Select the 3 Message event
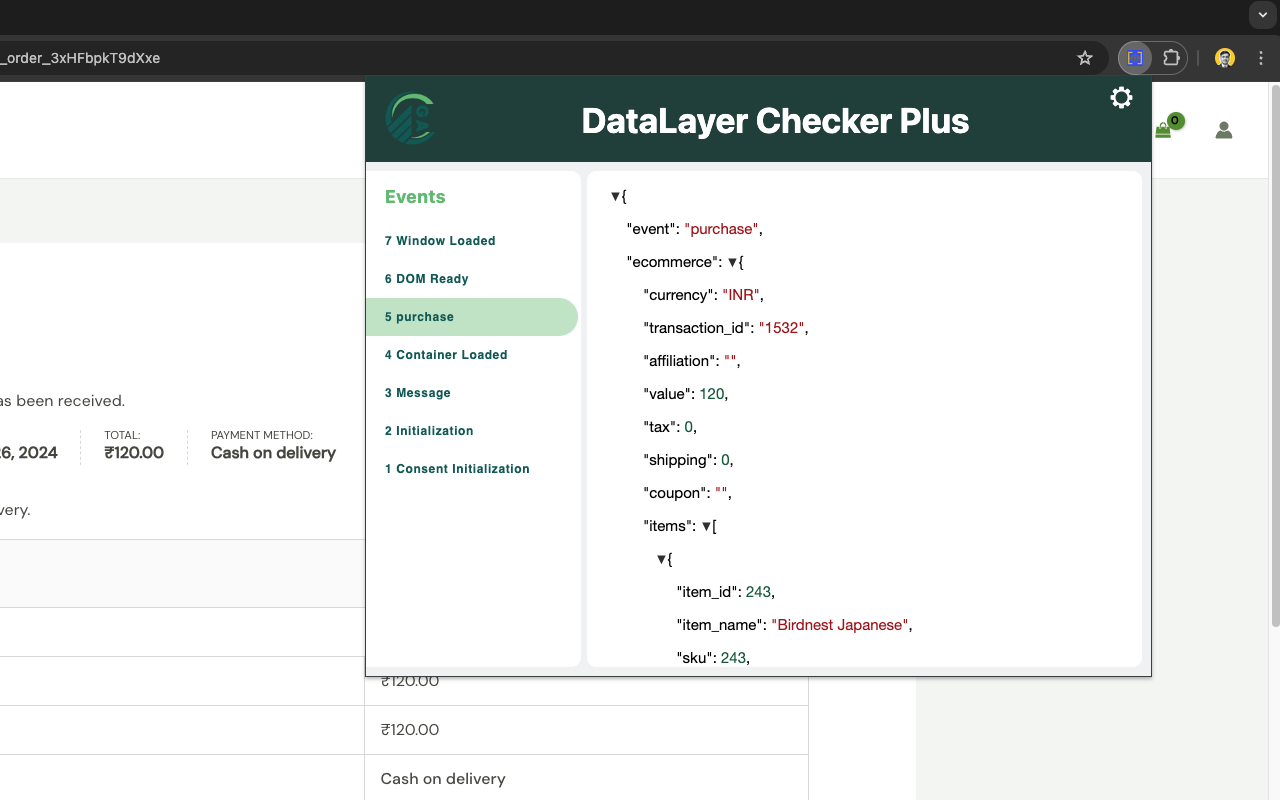Image resolution: width=1280 pixels, height=800 pixels. coord(417,392)
